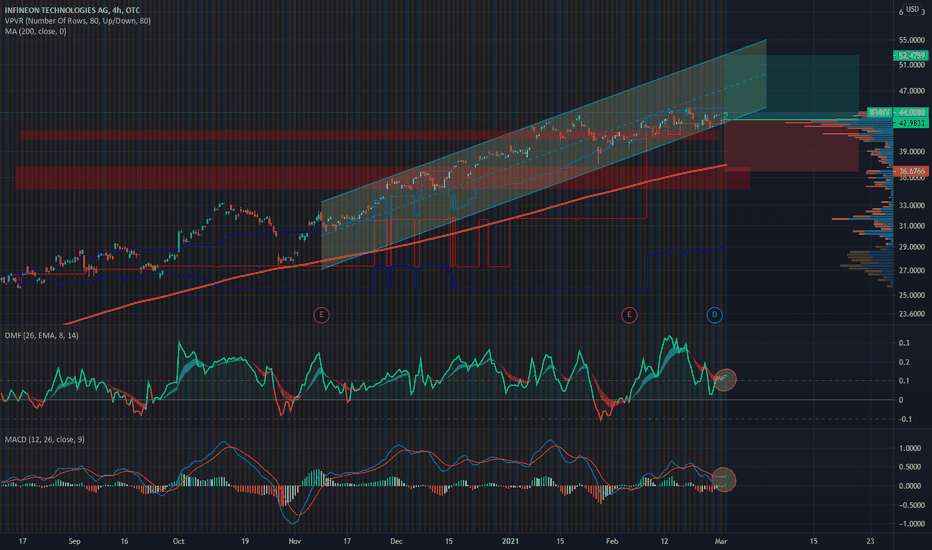Select the DMF (26, EMA, 8, 14) legend

[42, 335]
